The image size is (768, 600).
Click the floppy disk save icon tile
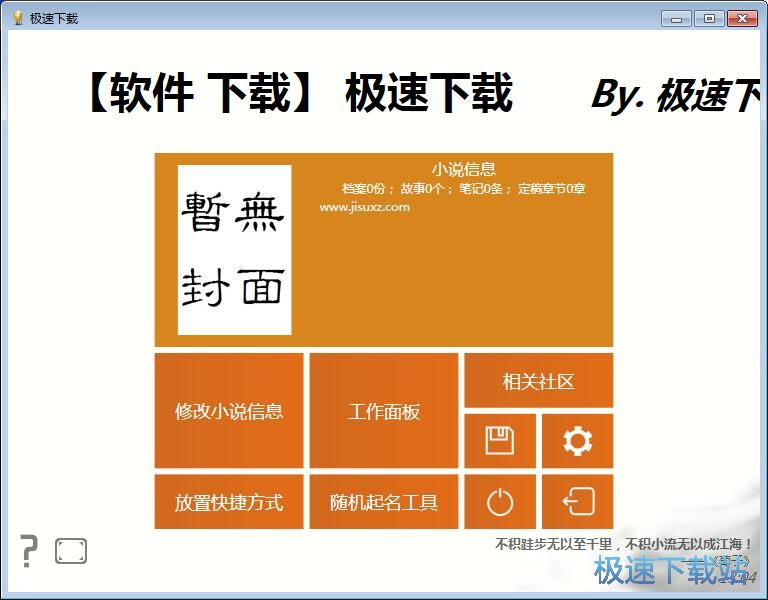coord(500,441)
